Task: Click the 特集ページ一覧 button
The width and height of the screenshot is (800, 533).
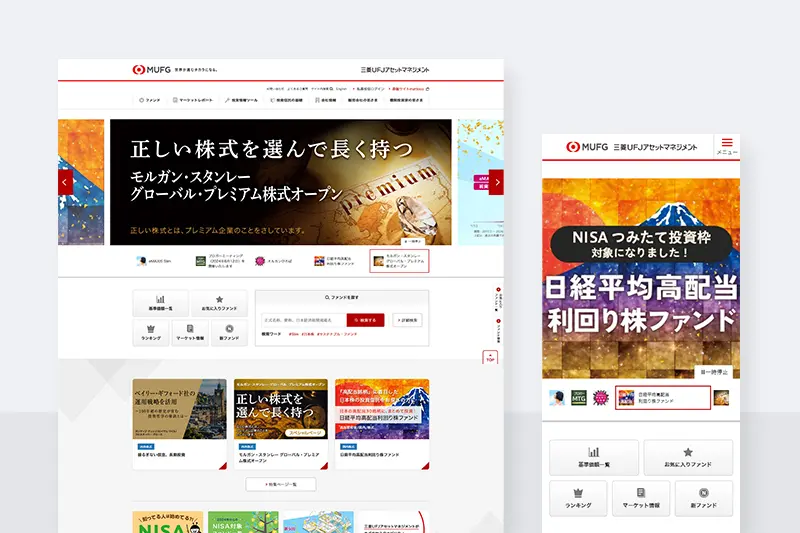Action: tap(281, 484)
